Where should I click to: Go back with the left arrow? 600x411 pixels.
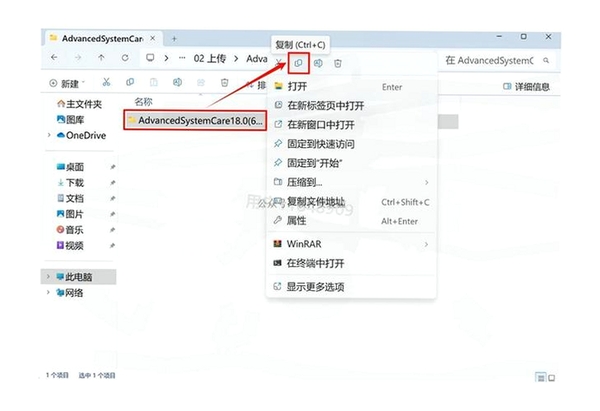point(54,57)
